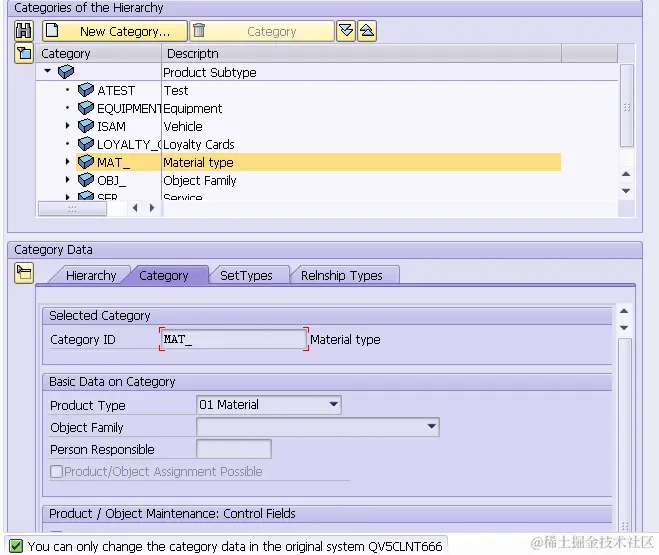Click the 'Product Subtype' description cell
The image size is (659, 555).
(210, 72)
